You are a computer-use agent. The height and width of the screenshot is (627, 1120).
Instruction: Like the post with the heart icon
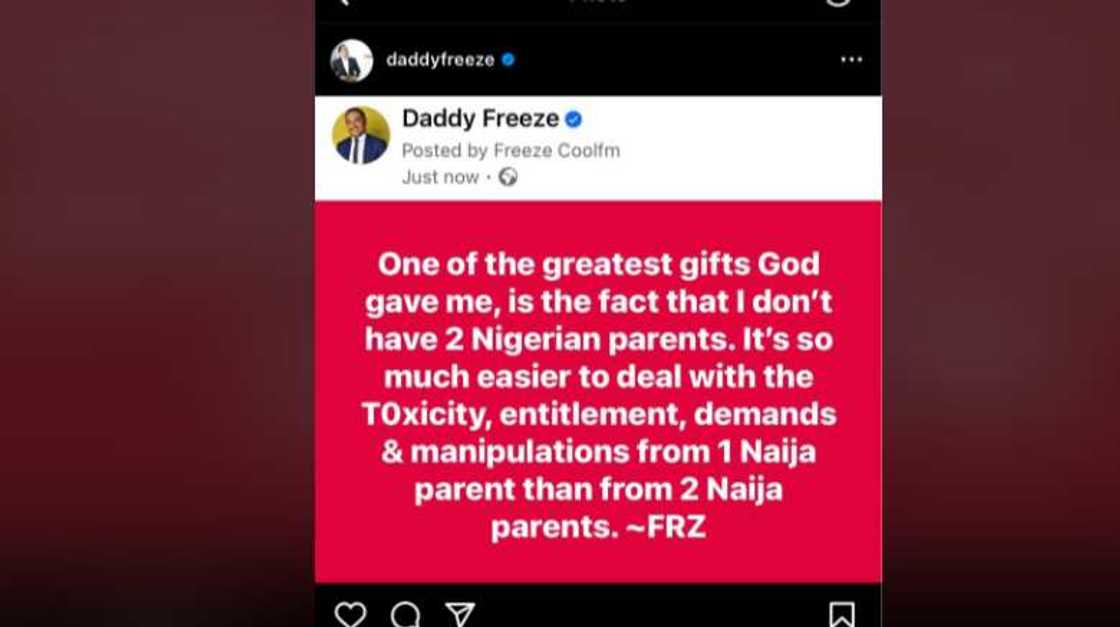(350, 614)
